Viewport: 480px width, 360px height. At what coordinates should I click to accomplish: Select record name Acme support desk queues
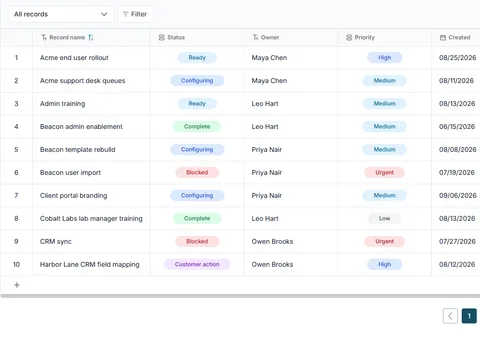click(82, 81)
